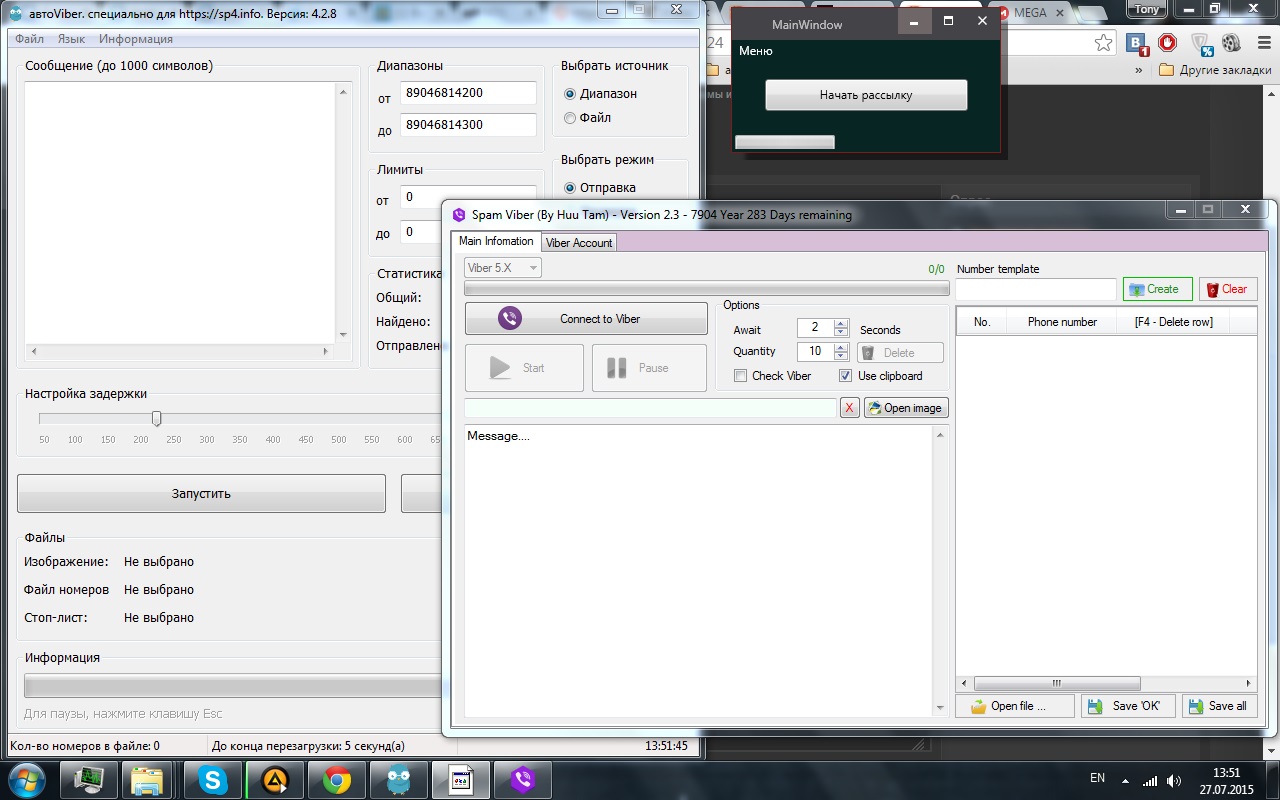The height and width of the screenshot is (800, 1280).
Task: Click the AdBlock extension icon in Chrome
Action: 1167,43
